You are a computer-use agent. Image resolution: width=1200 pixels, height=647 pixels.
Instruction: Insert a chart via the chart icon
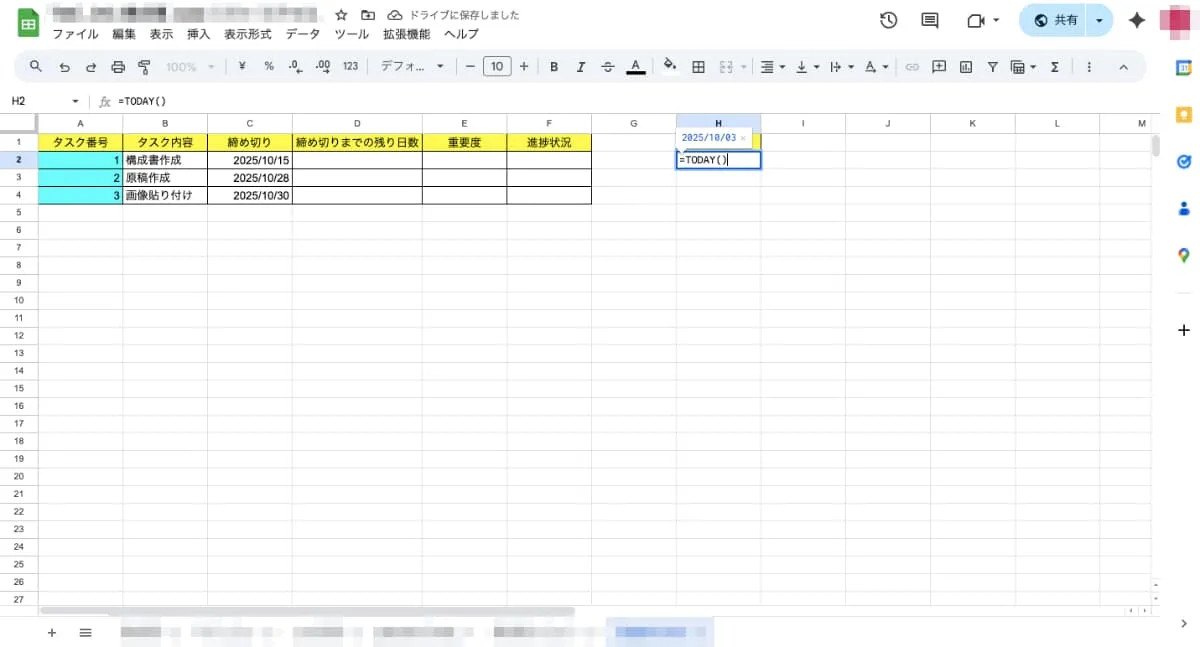coord(965,67)
